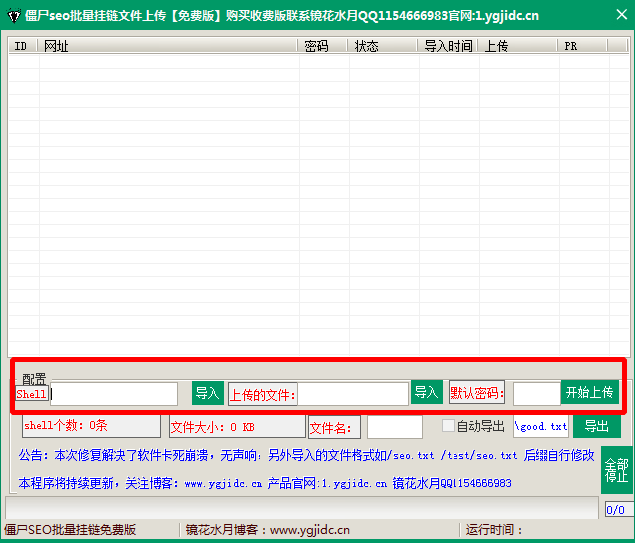Click the 导入 button next to 上传的文件
Image resolution: width=635 pixels, height=543 pixels.
[426, 392]
